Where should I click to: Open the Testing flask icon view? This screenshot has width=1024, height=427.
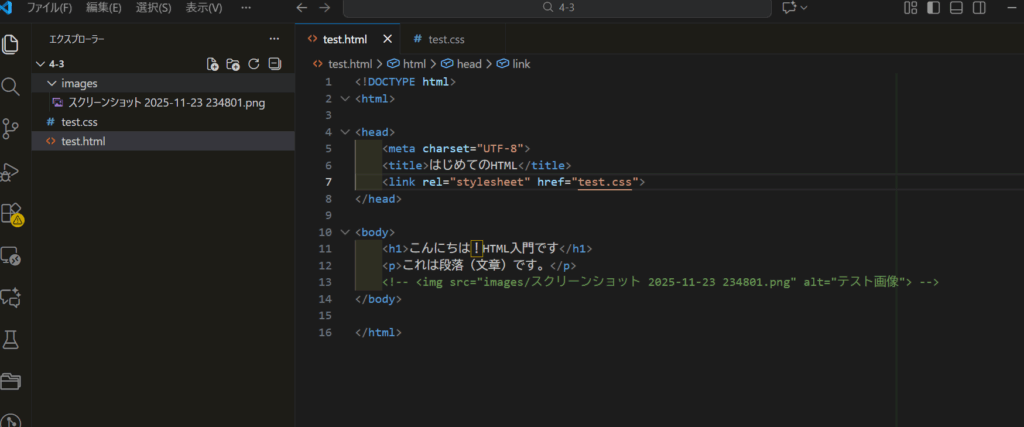tap(11, 339)
